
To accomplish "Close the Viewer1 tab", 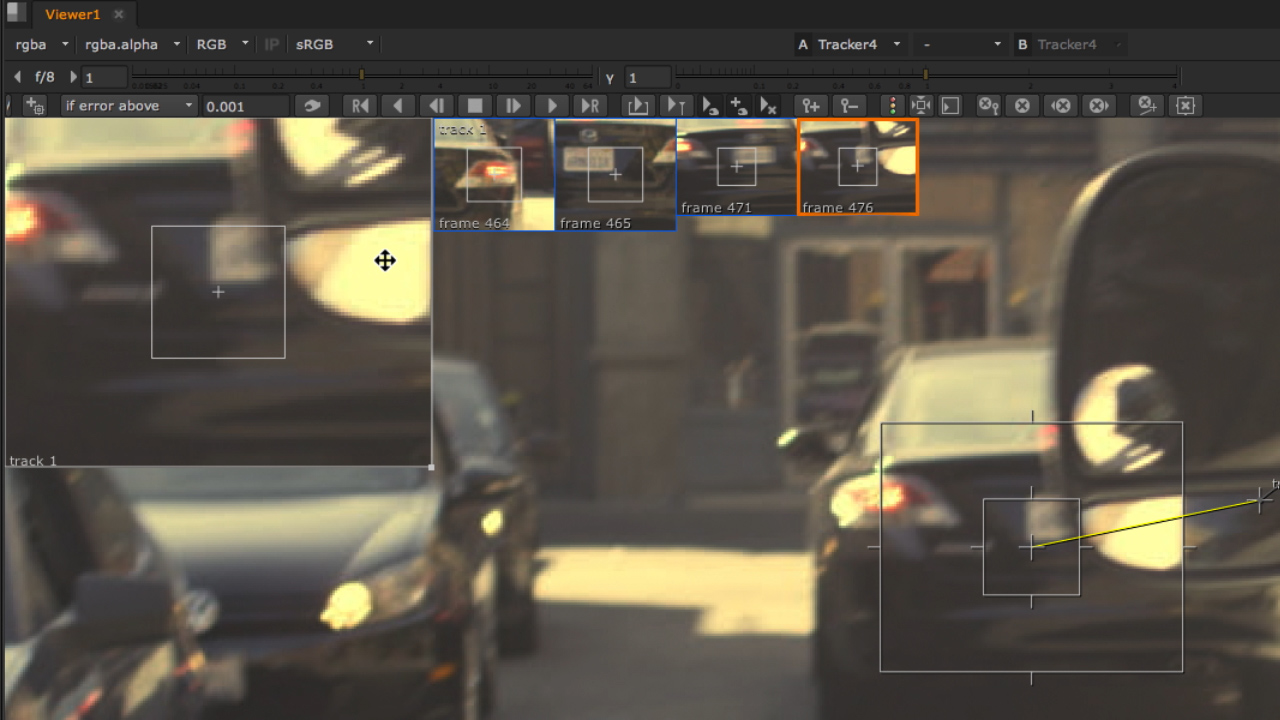I will tap(119, 14).
